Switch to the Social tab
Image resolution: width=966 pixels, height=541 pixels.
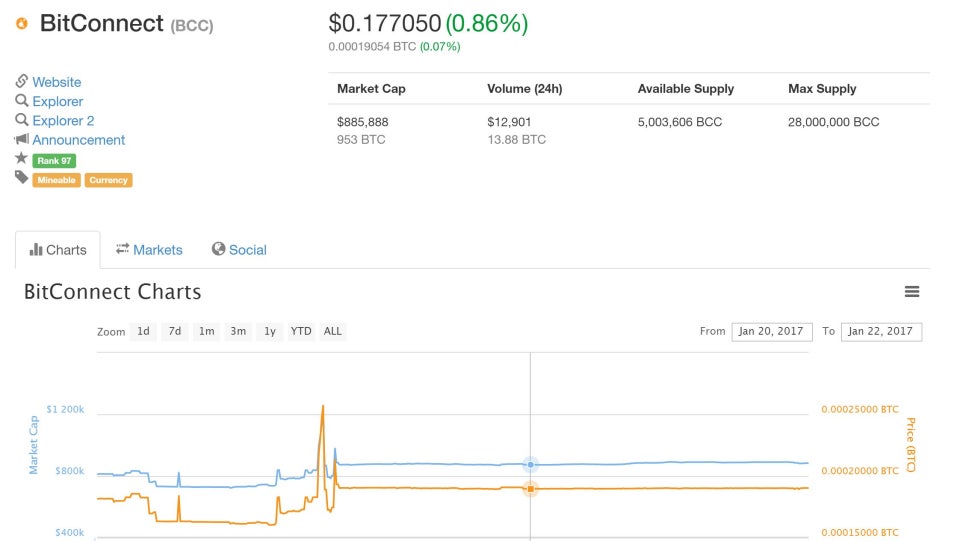pos(239,250)
